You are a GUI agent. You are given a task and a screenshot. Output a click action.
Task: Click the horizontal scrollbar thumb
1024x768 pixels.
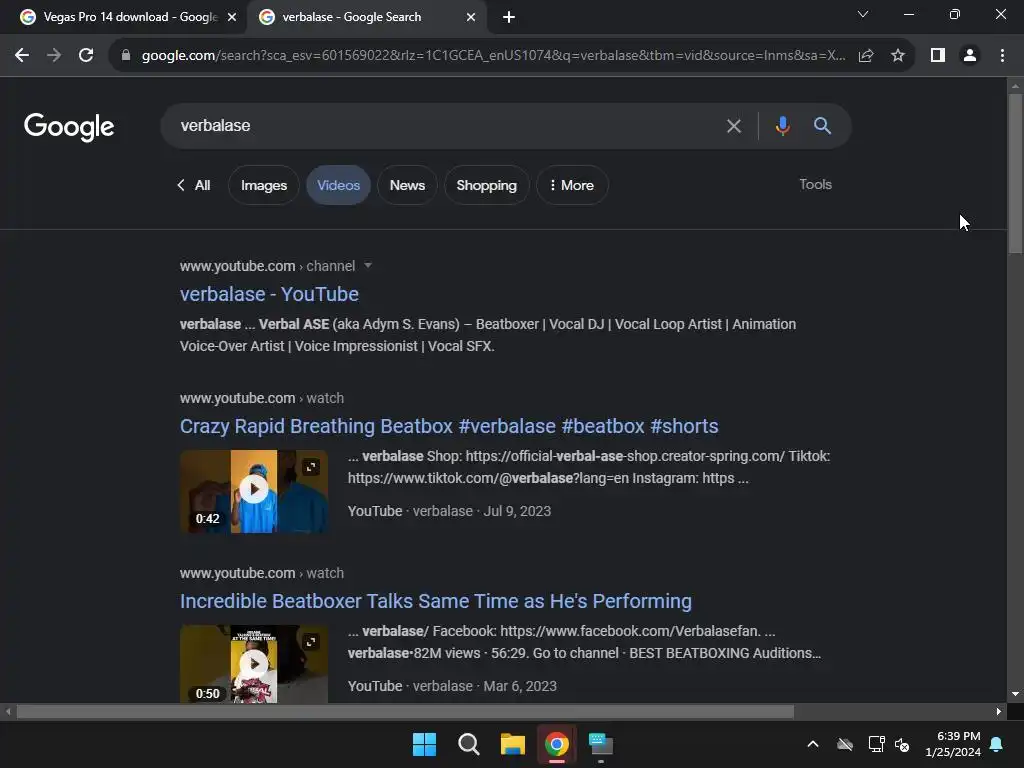[x=405, y=712]
